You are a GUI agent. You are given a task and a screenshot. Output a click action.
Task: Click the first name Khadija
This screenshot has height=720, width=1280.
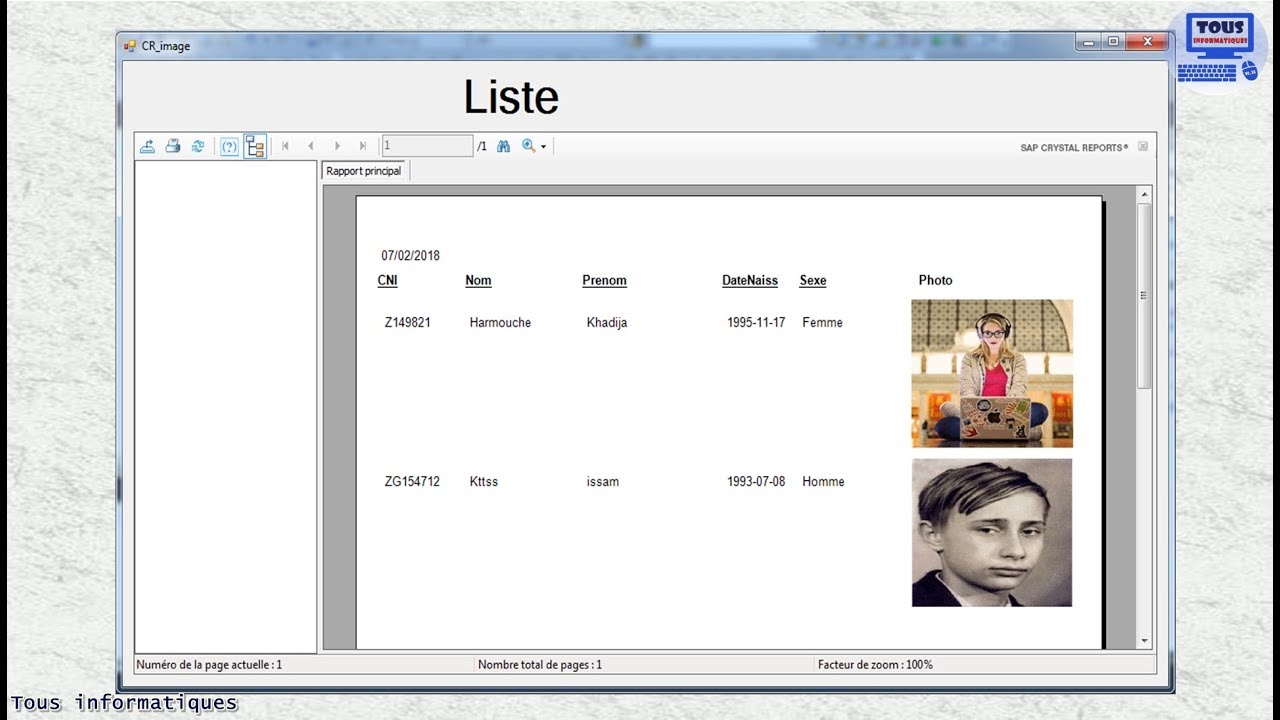coord(607,322)
